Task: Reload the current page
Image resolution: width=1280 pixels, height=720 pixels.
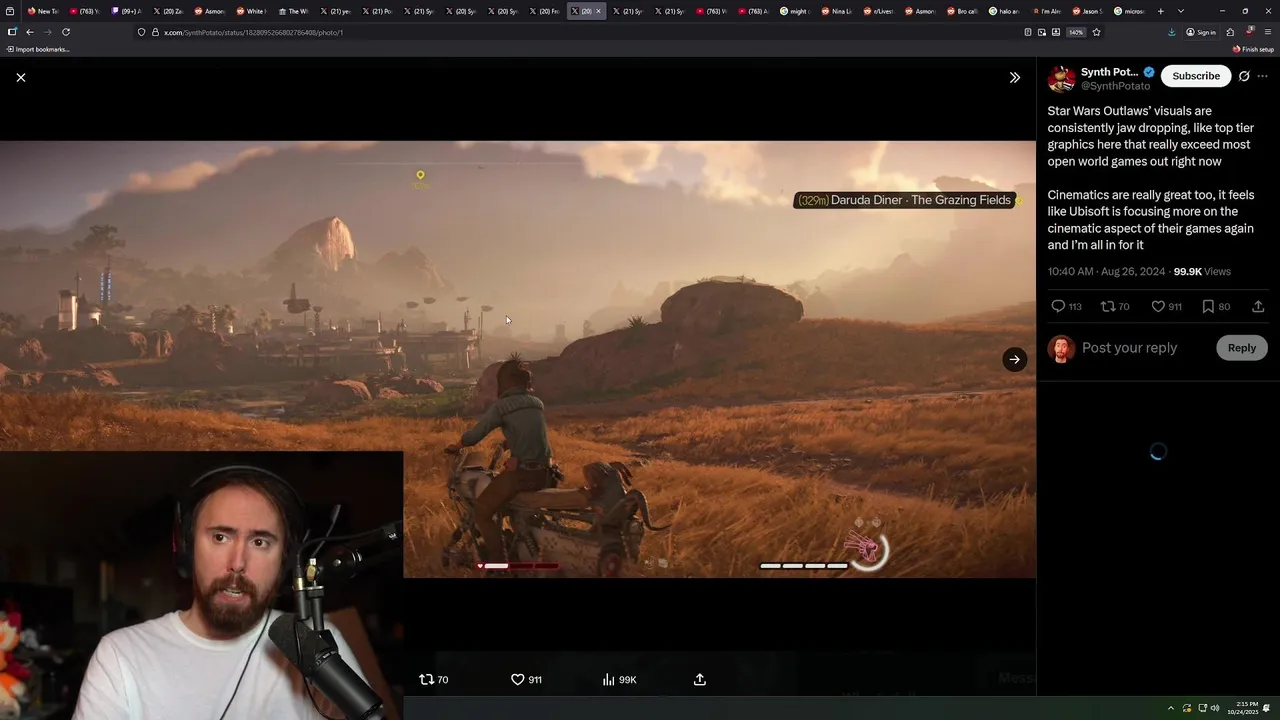Action: [x=66, y=32]
